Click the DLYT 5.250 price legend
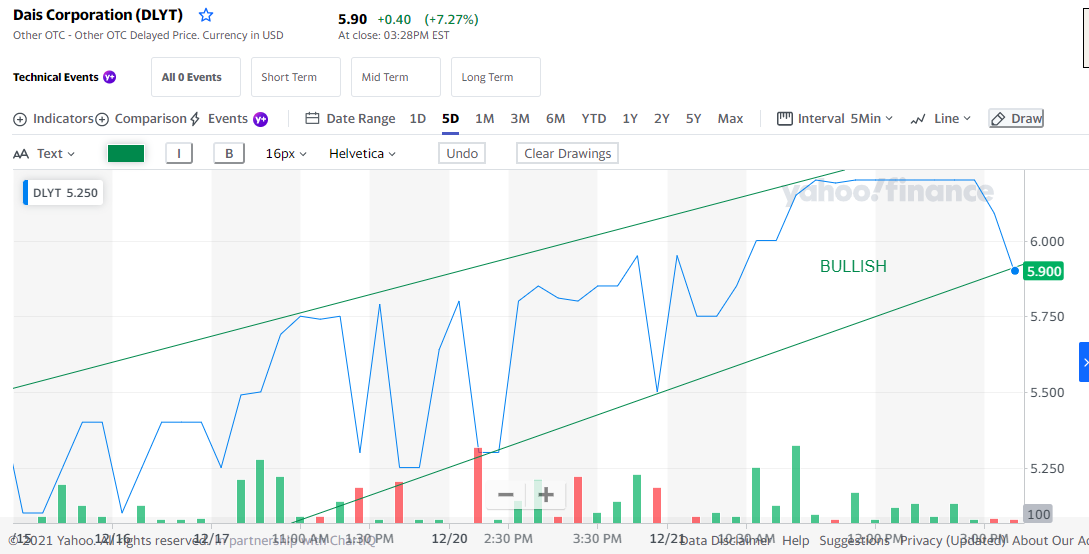This screenshot has height=554, width=1089. point(63,193)
